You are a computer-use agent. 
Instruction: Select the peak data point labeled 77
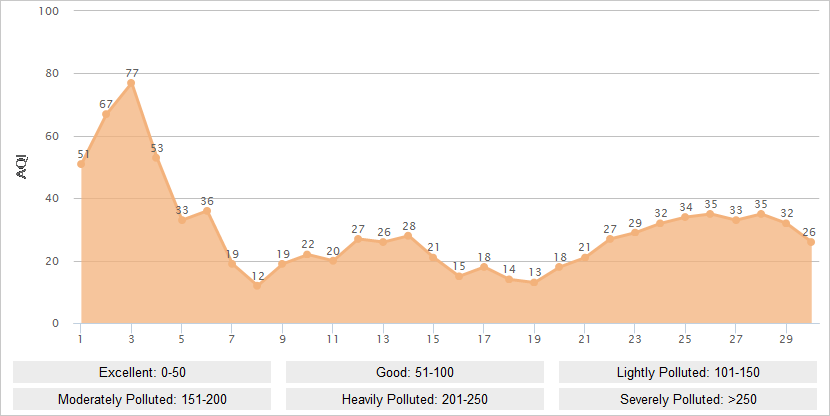pos(131,83)
